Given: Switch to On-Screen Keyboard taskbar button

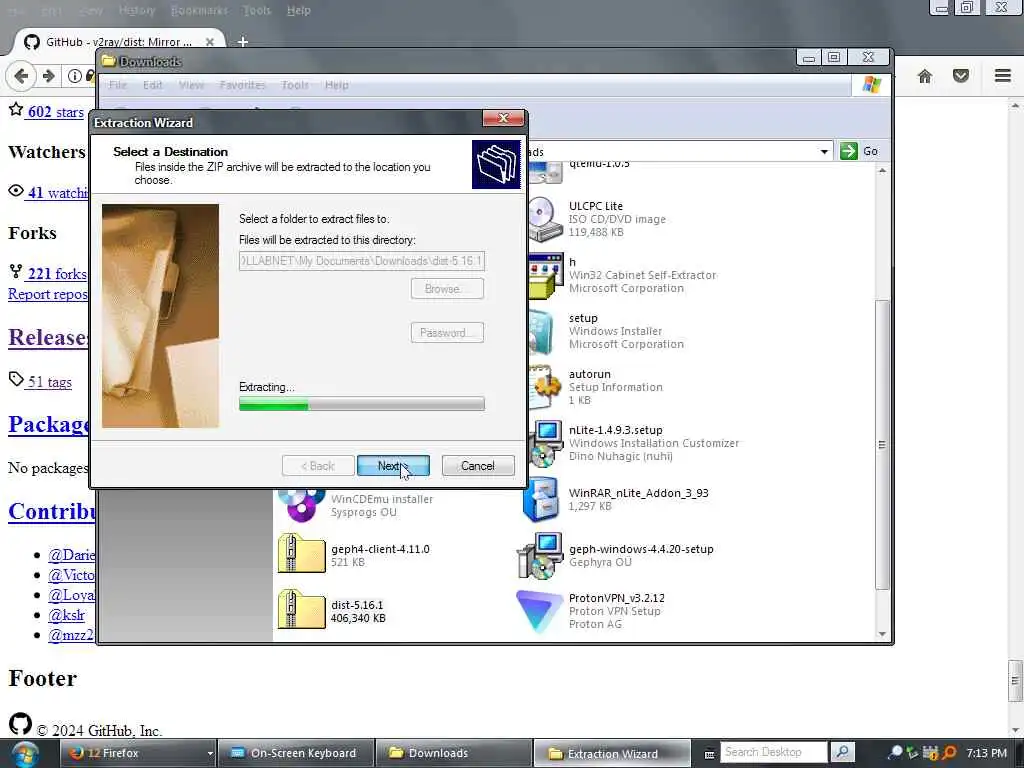Looking at the screenshot, I should pyautogui.click(x=295, y=753).
